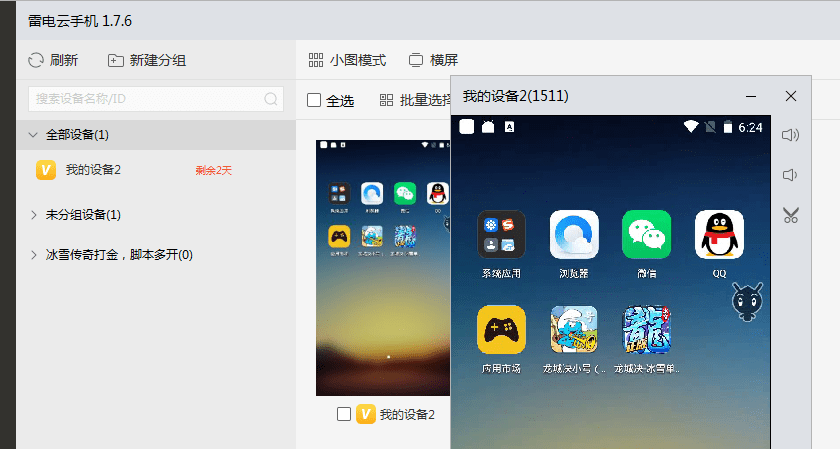Open the WeChat app in the device window
Viewport: 840px width, 449px height.
coord(646,235)
